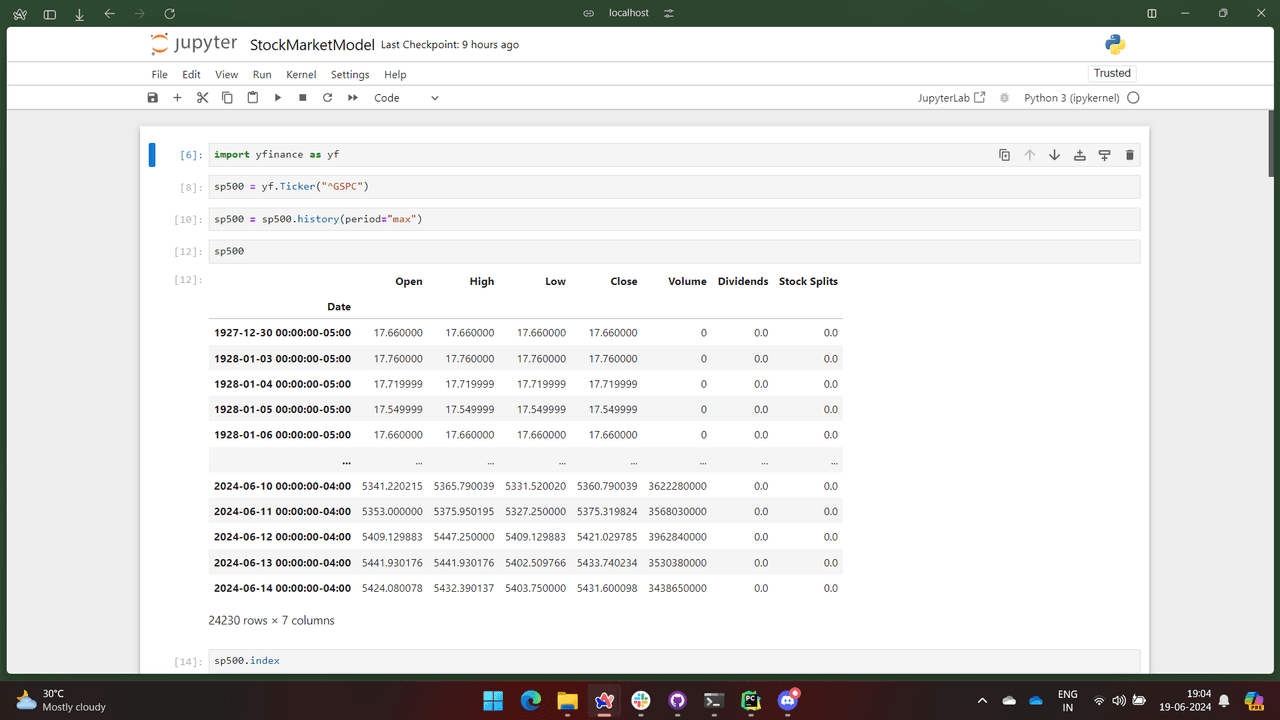Image resolution: width=1280 pixels, height=720 pixels.
Task: Restart the kernel using the circular arrow icon
Action: point(327,98)
